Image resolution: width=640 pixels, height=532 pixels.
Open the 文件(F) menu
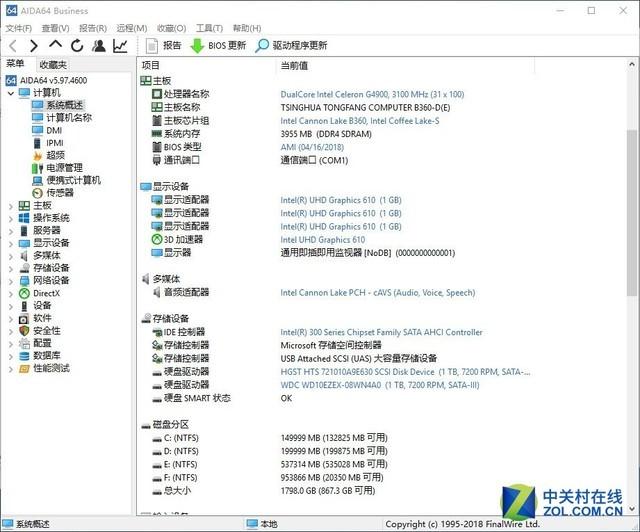(18, 28)
